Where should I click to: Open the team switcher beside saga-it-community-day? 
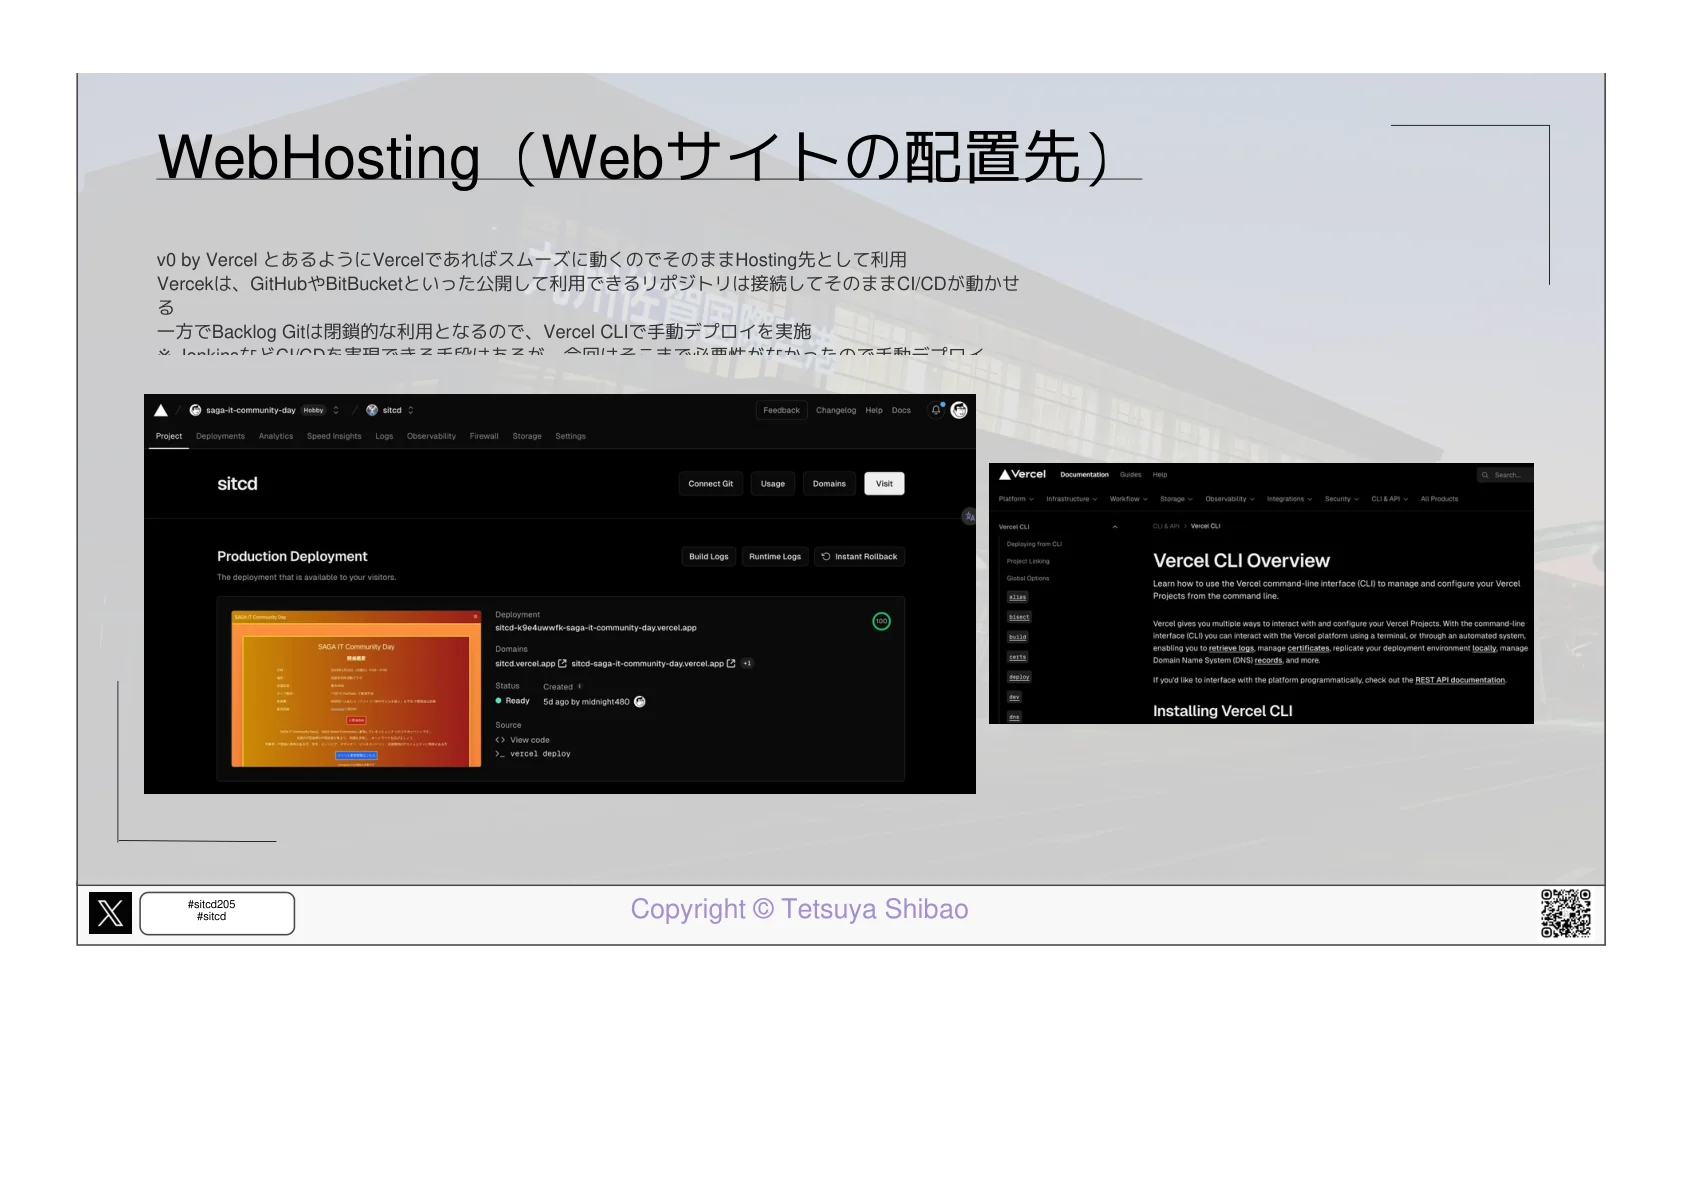click(x=336, y=410)
